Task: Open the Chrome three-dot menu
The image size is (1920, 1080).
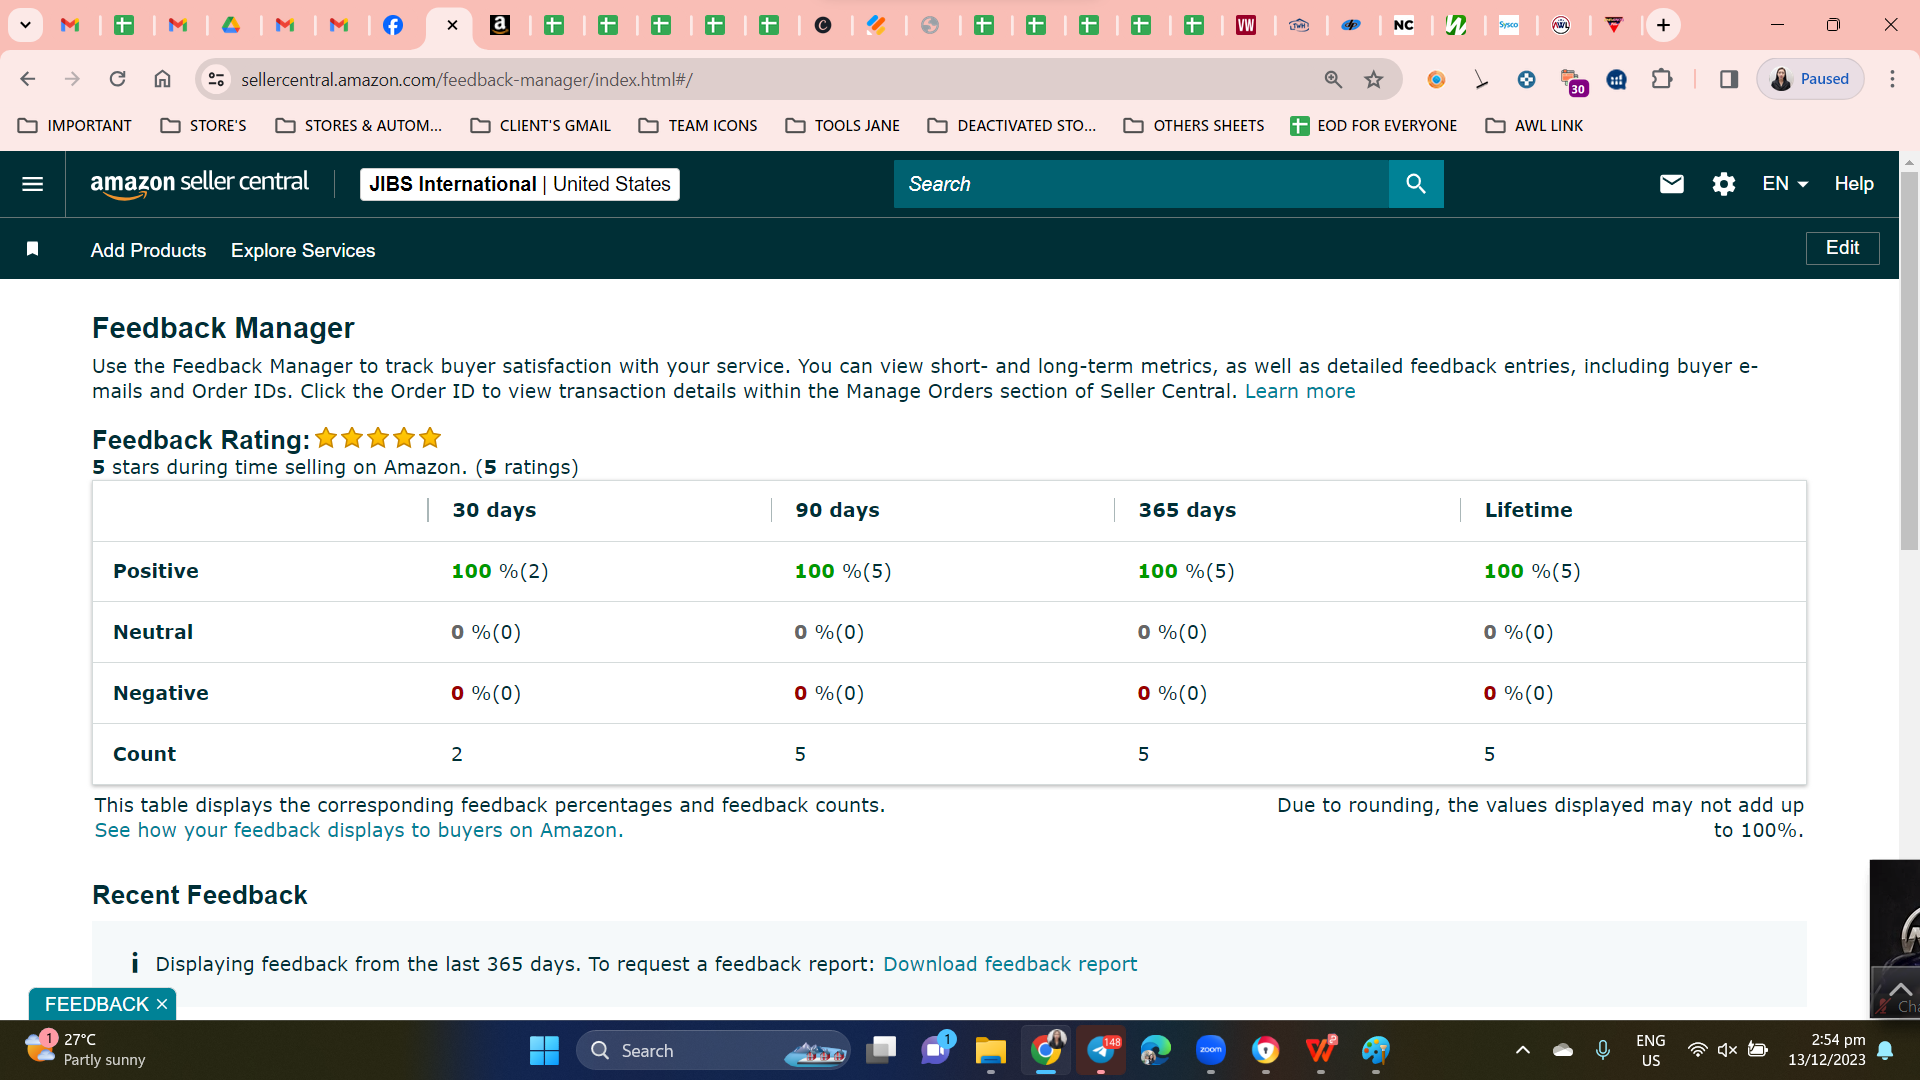Action: point(1891,79)
